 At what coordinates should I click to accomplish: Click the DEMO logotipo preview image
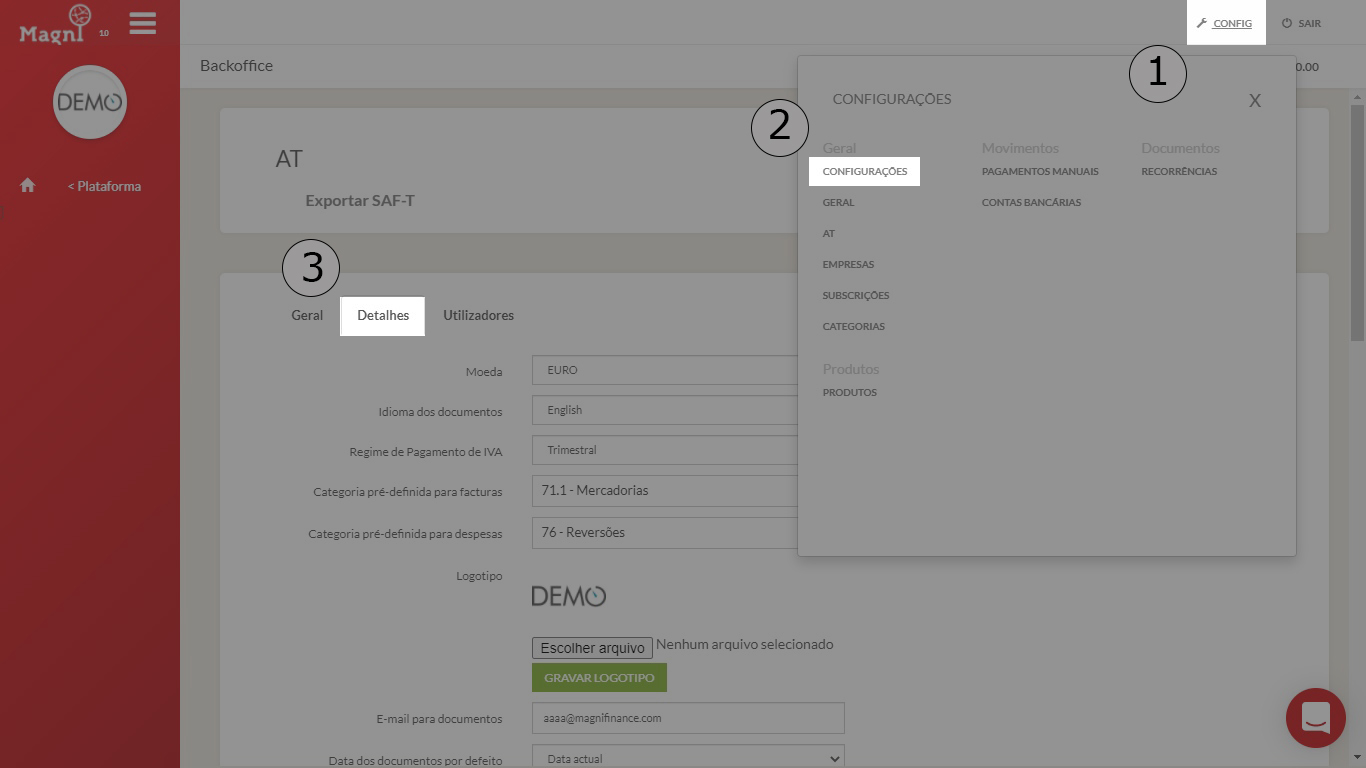coord(569,596)
